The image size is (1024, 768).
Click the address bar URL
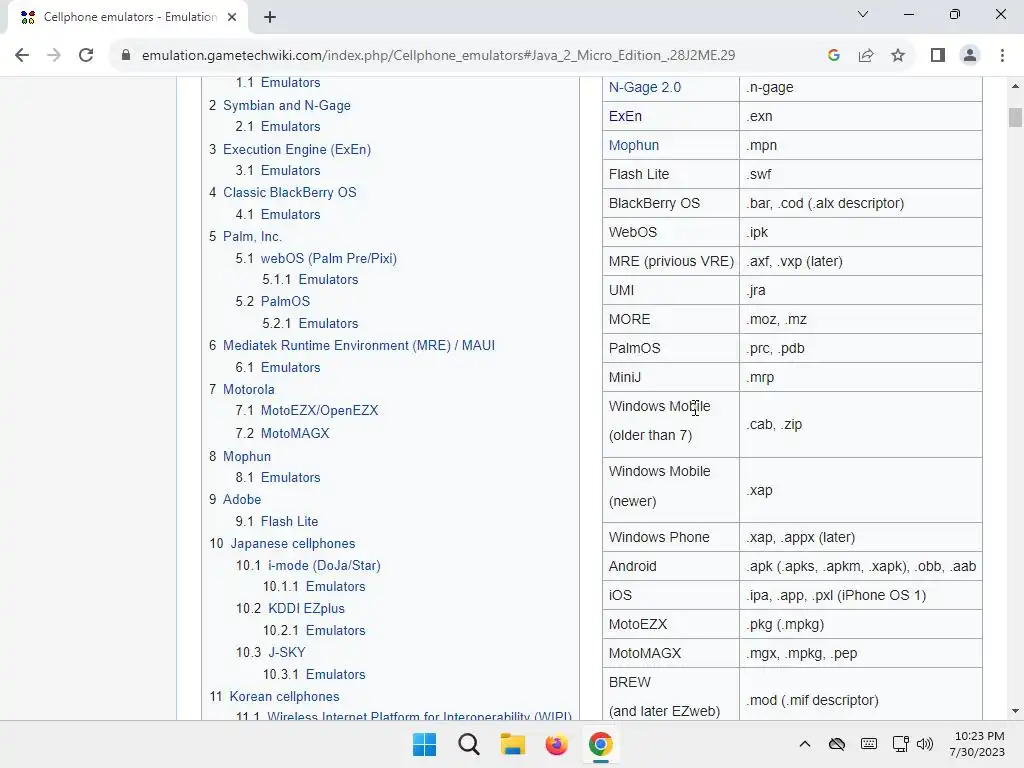click(x=438, y=56)
